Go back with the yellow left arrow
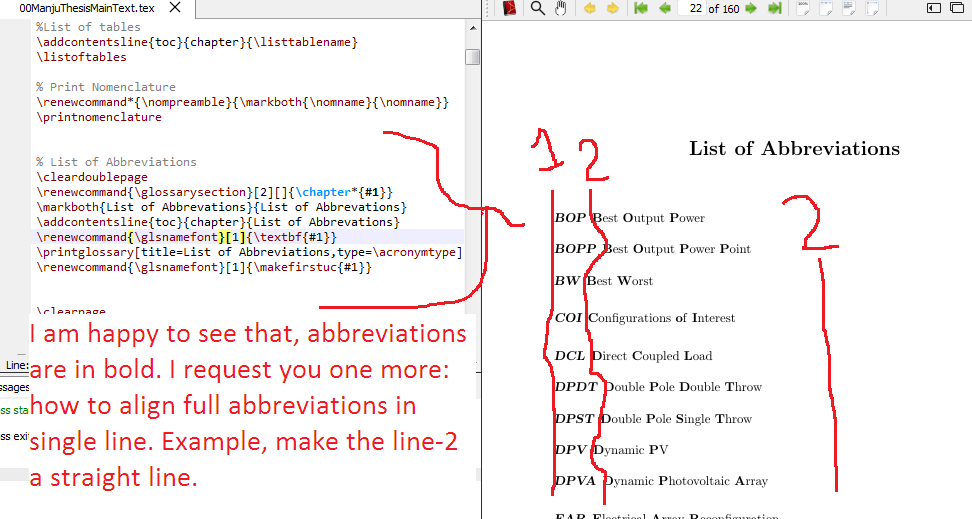Image resolution: width=972 pixels, height=519 pixels. [x=590, y=8]
